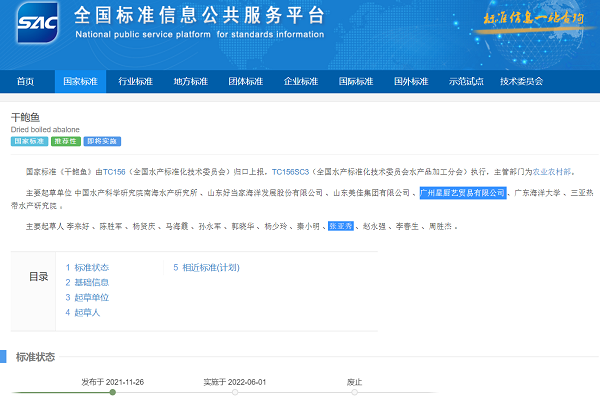Click the 即将实施 status tag
Image resolution: width=600 pixels, height=401 pixels.
(102, 142)
